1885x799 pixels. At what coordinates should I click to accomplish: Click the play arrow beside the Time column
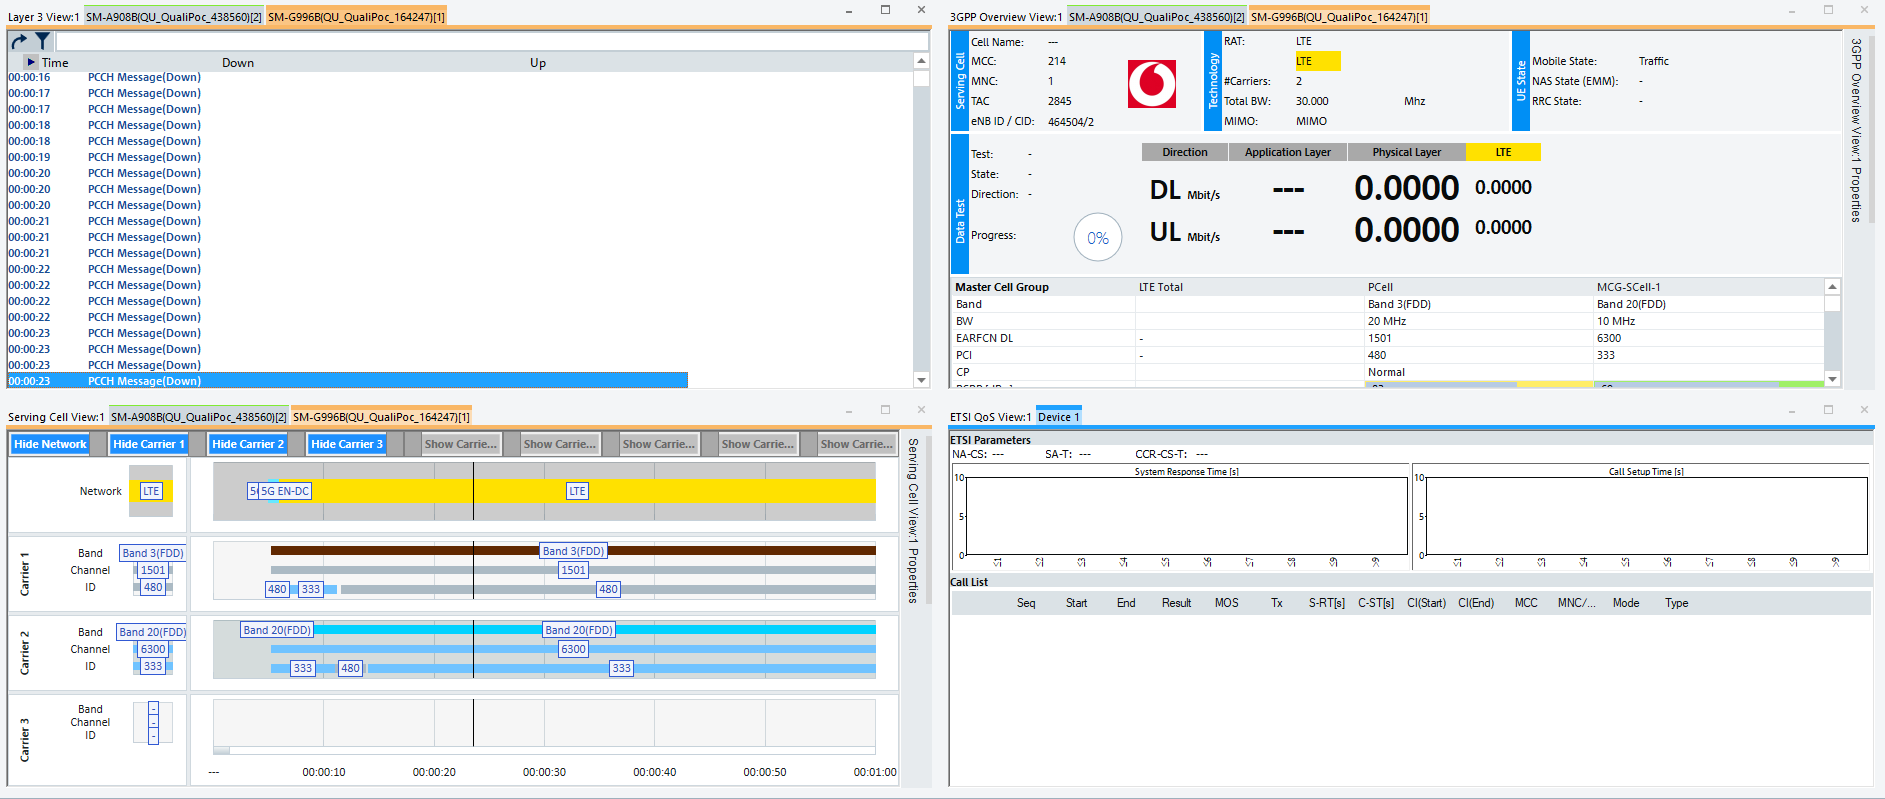pos(31,62)
